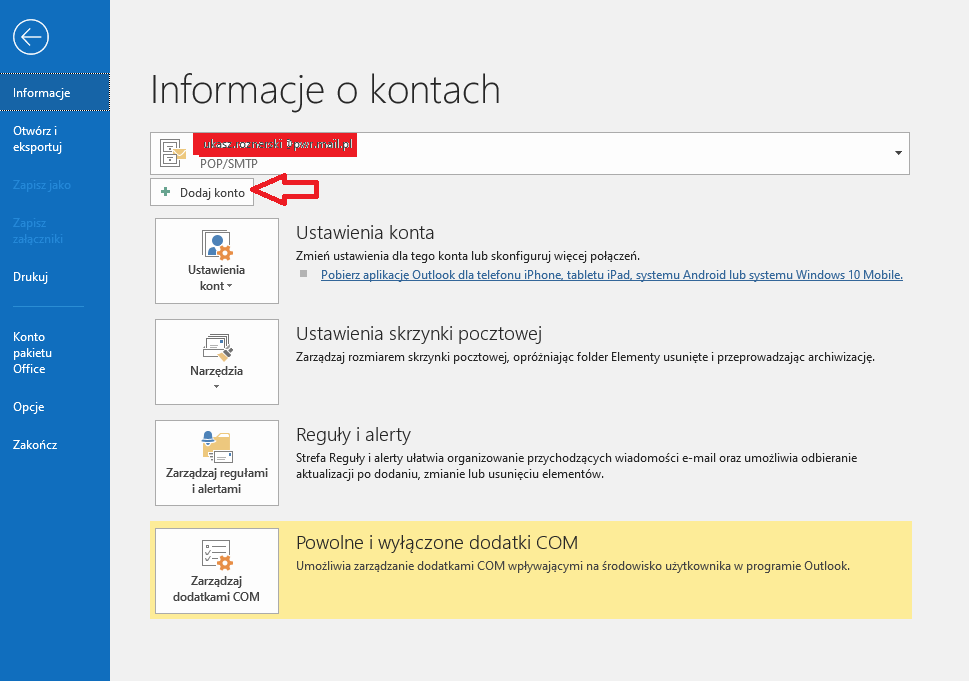
Task: Select the Informacje tab in sidebar
Action: coord(41,93)
